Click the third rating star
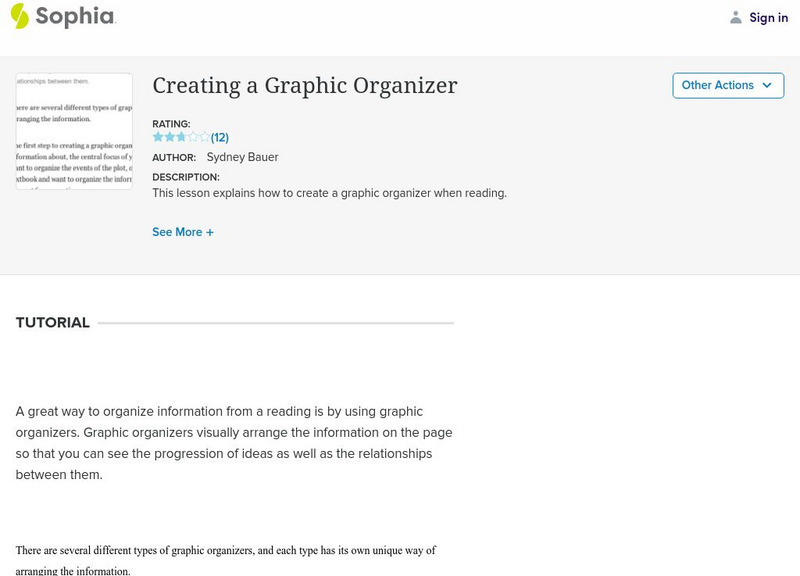Screen dimensions: 800x576 click(x=181, y=137)
